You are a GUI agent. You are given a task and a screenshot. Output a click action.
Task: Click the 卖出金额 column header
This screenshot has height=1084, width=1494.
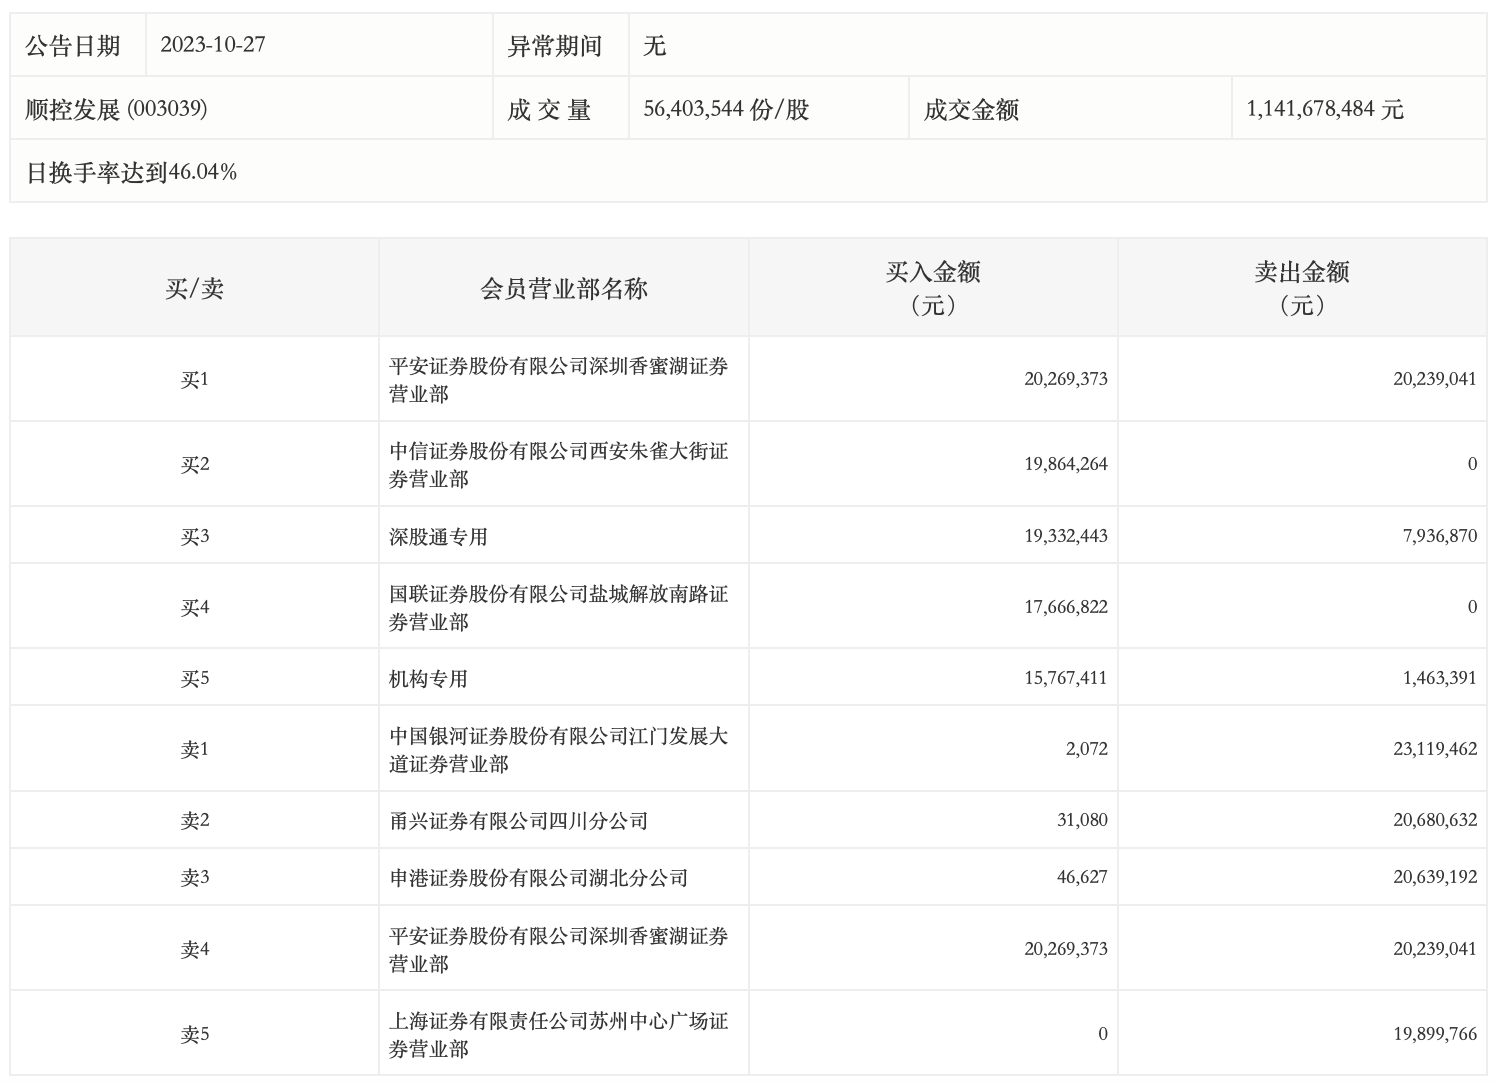(x=1301, y=288)
